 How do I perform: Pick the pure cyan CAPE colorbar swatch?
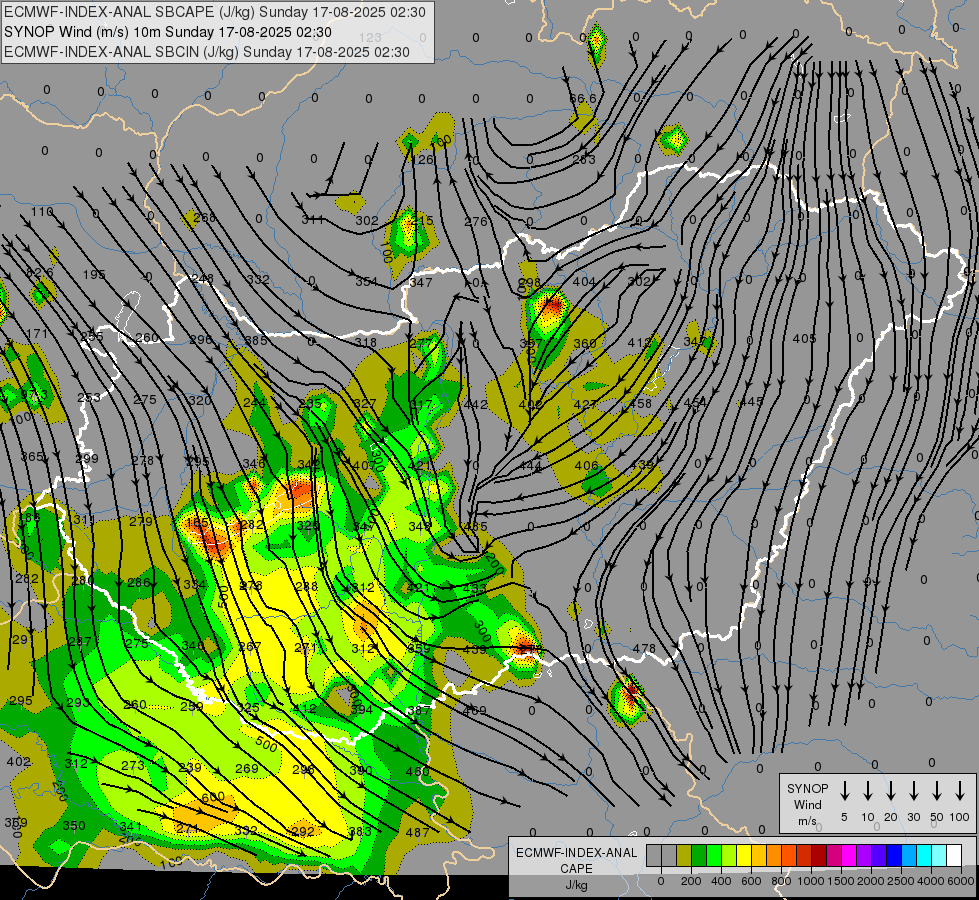(x=923, y=855)
